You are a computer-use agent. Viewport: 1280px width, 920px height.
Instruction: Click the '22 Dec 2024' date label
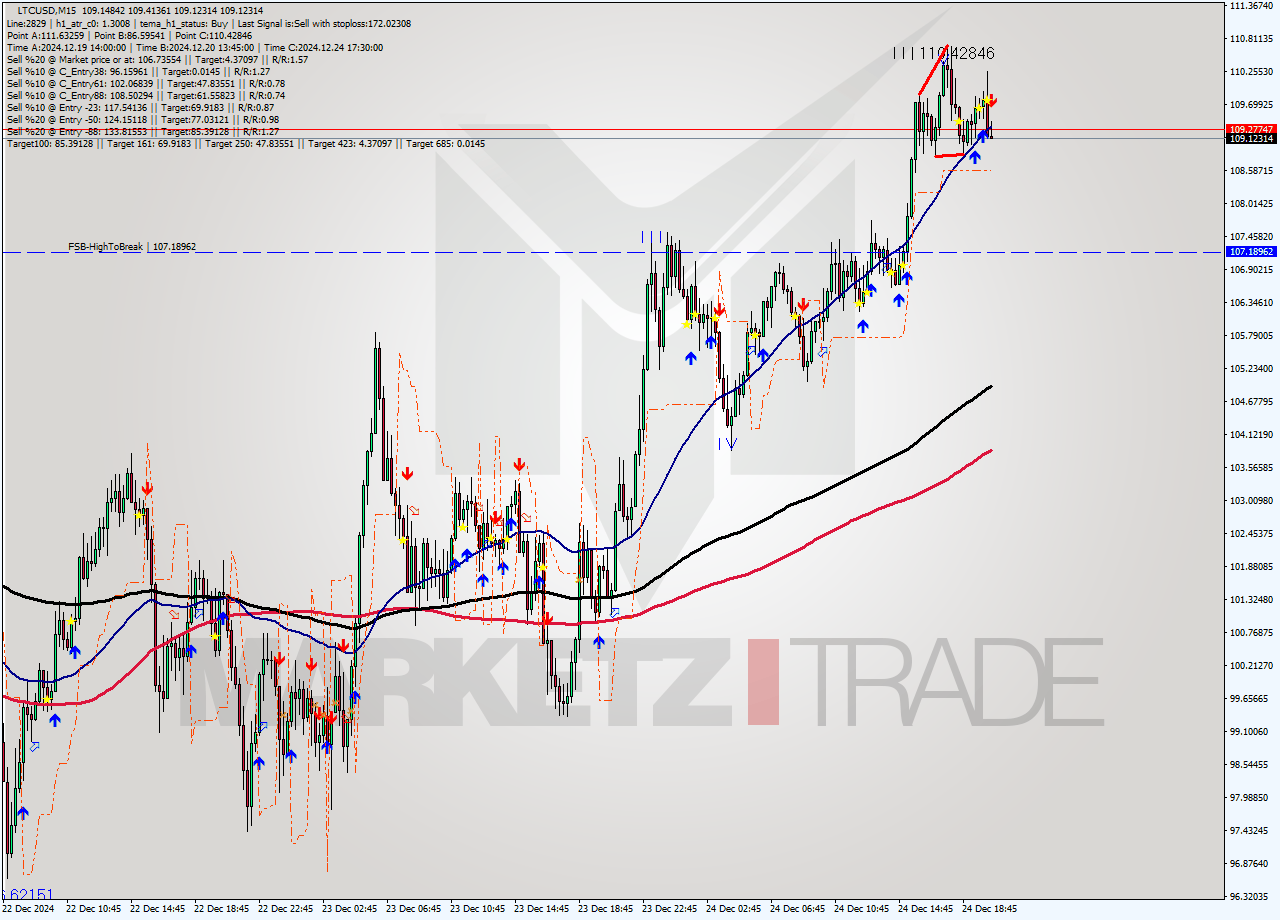28,908
